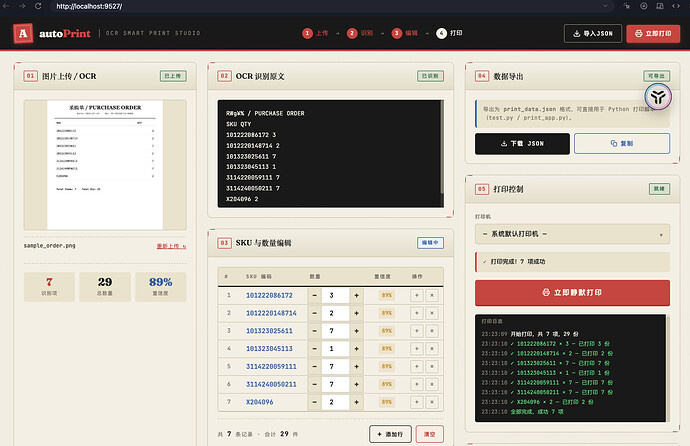The height and width of the screenshot is (446, 690).
Task: Reload the page with browser refresh icon
Action: [38, 6]
